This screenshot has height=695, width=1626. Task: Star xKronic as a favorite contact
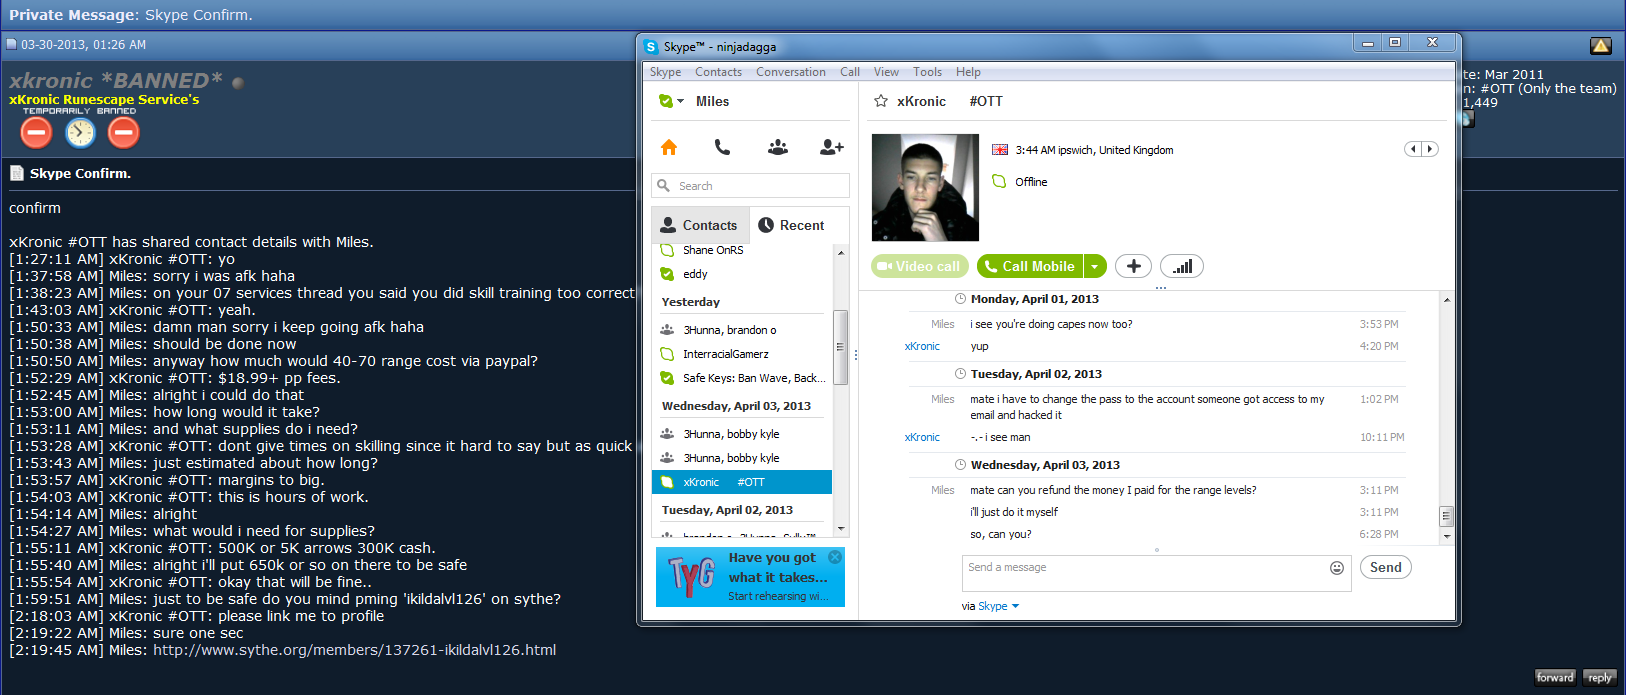point(881,101)
